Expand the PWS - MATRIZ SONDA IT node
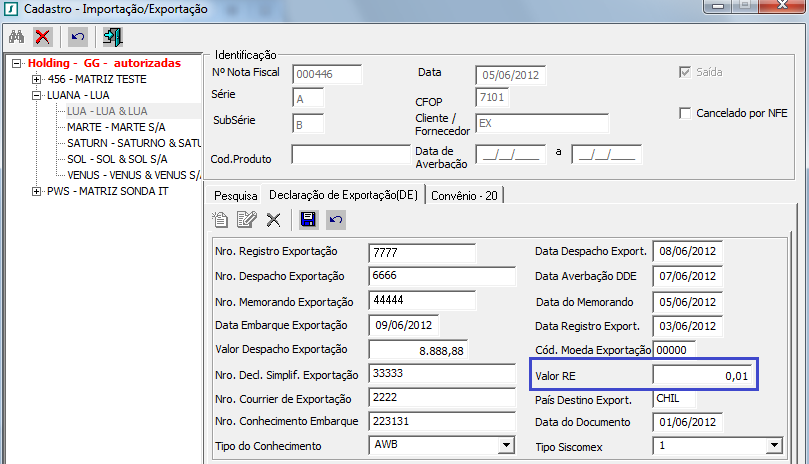The height and width of the screenshot is (464, 809). 37,191
